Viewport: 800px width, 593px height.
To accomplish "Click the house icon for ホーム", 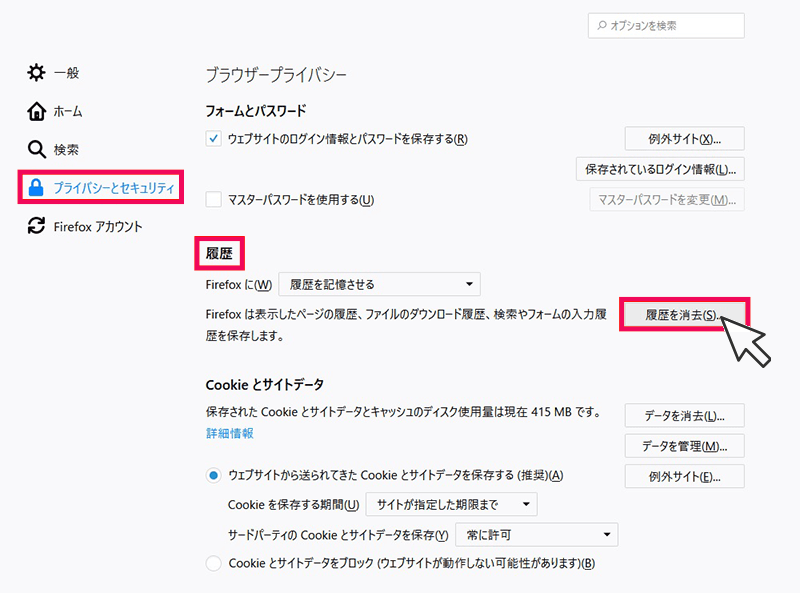I will tap(36, 111).
